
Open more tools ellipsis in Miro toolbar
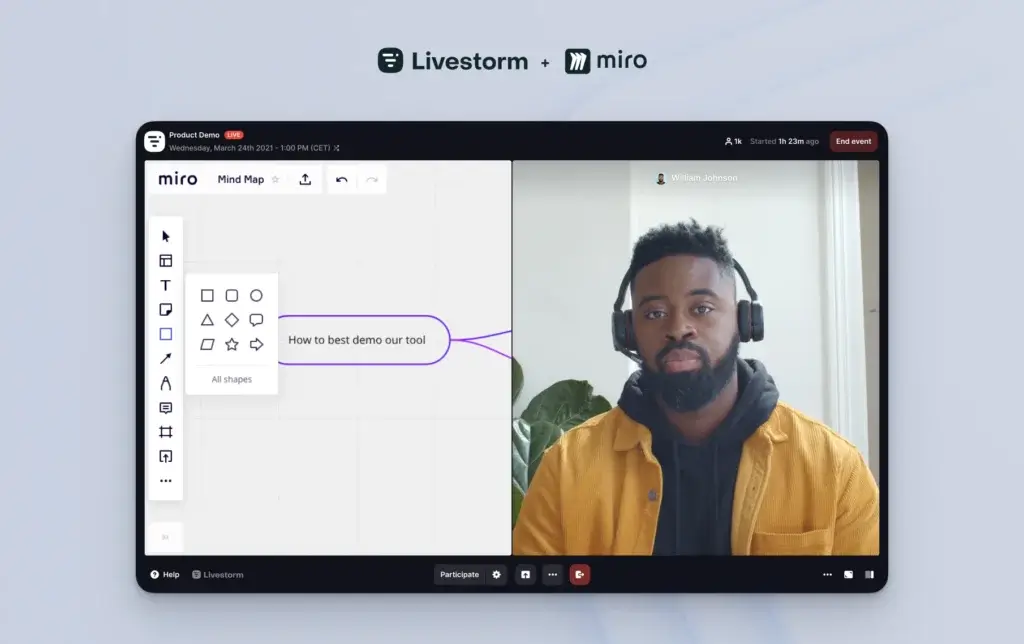point(166,481)
